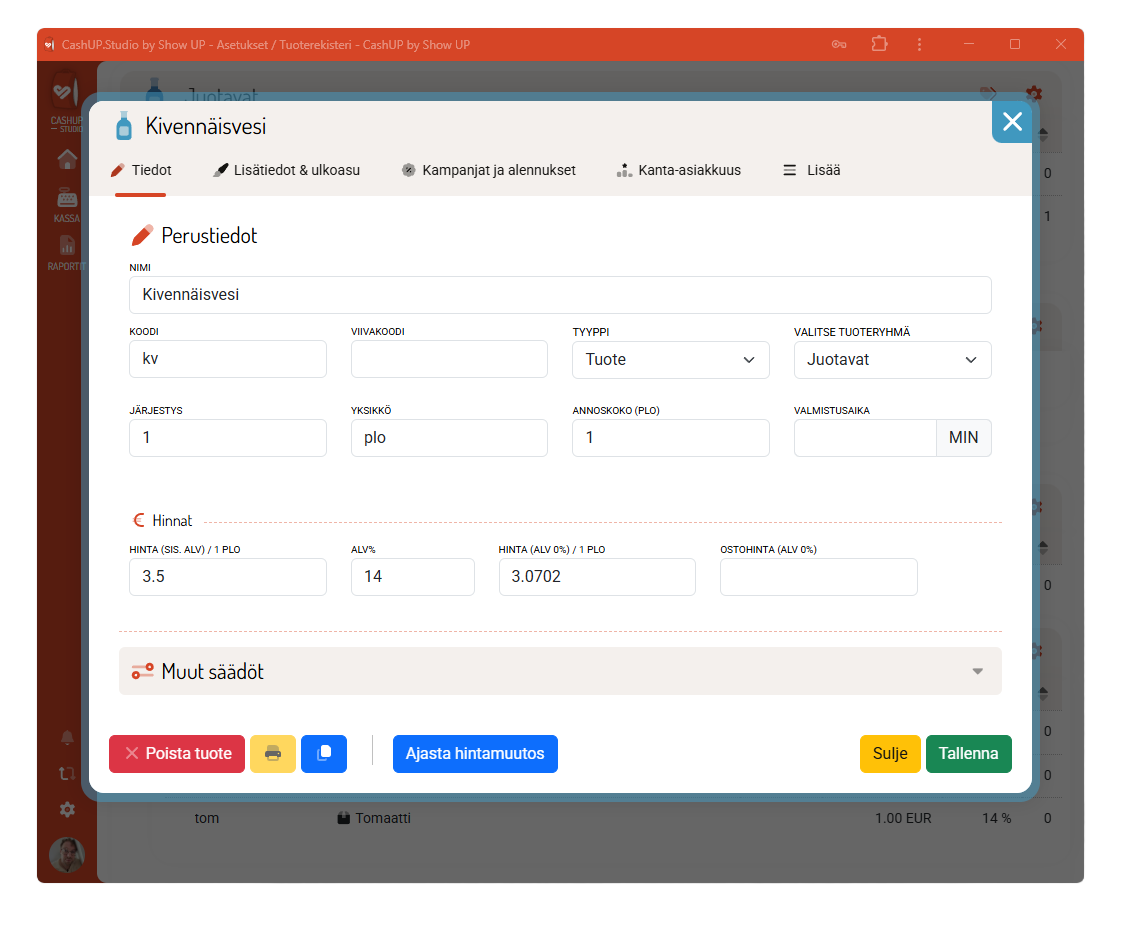1135x940 pixels.
Task: Open Raportit reports icon in sidebar
Action: coord(67,251)
